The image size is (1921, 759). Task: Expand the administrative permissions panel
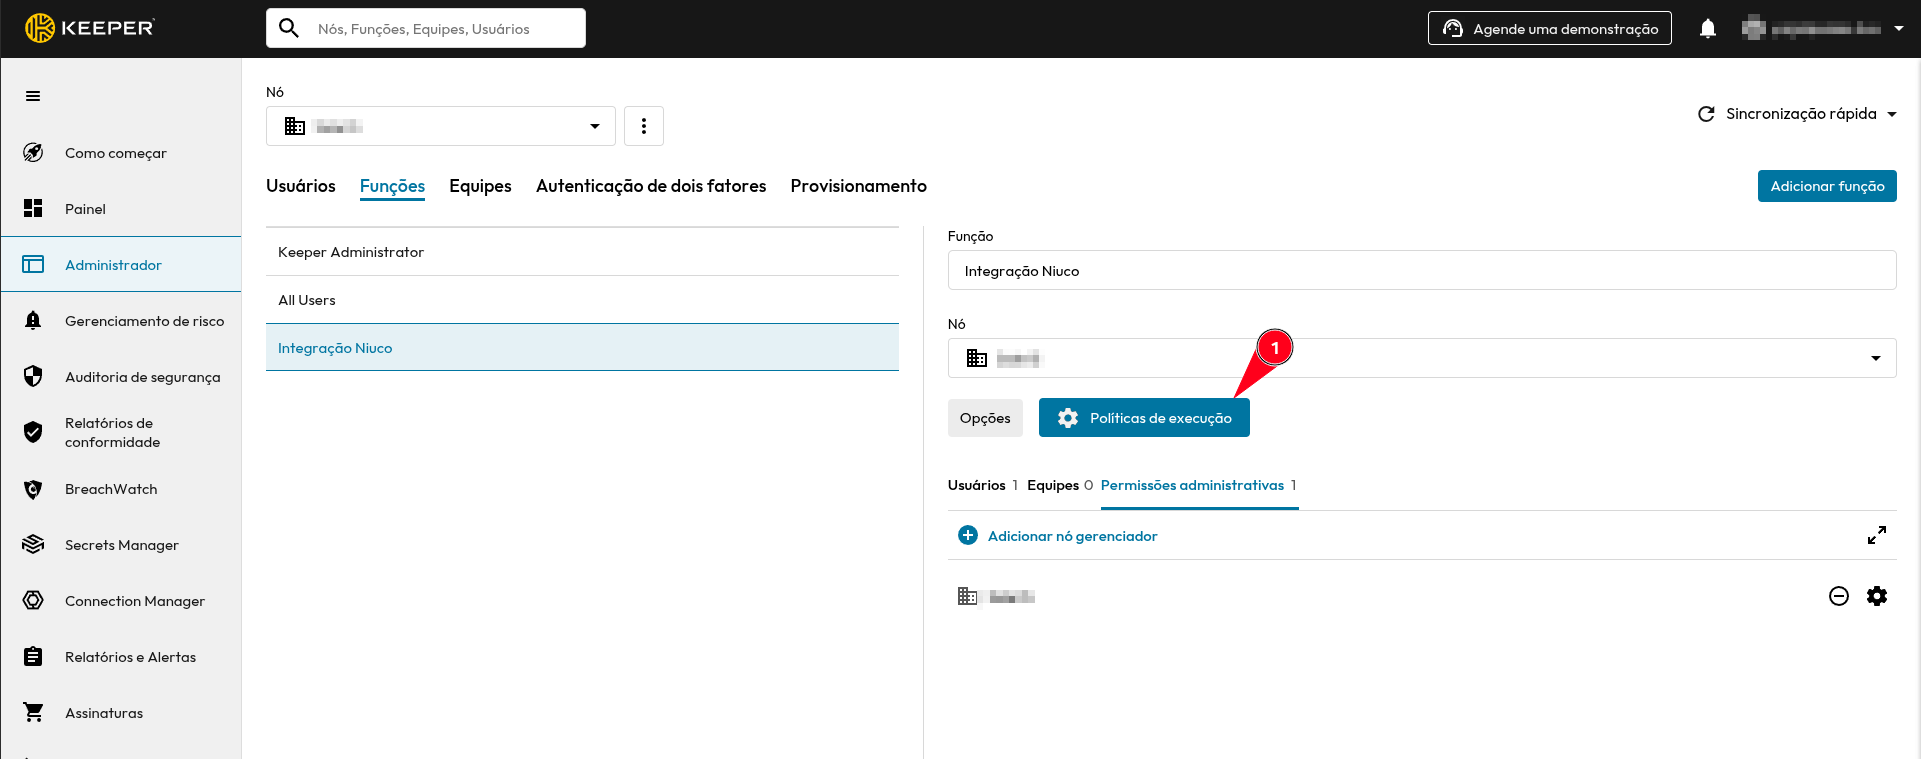[x=1877, y=535]
